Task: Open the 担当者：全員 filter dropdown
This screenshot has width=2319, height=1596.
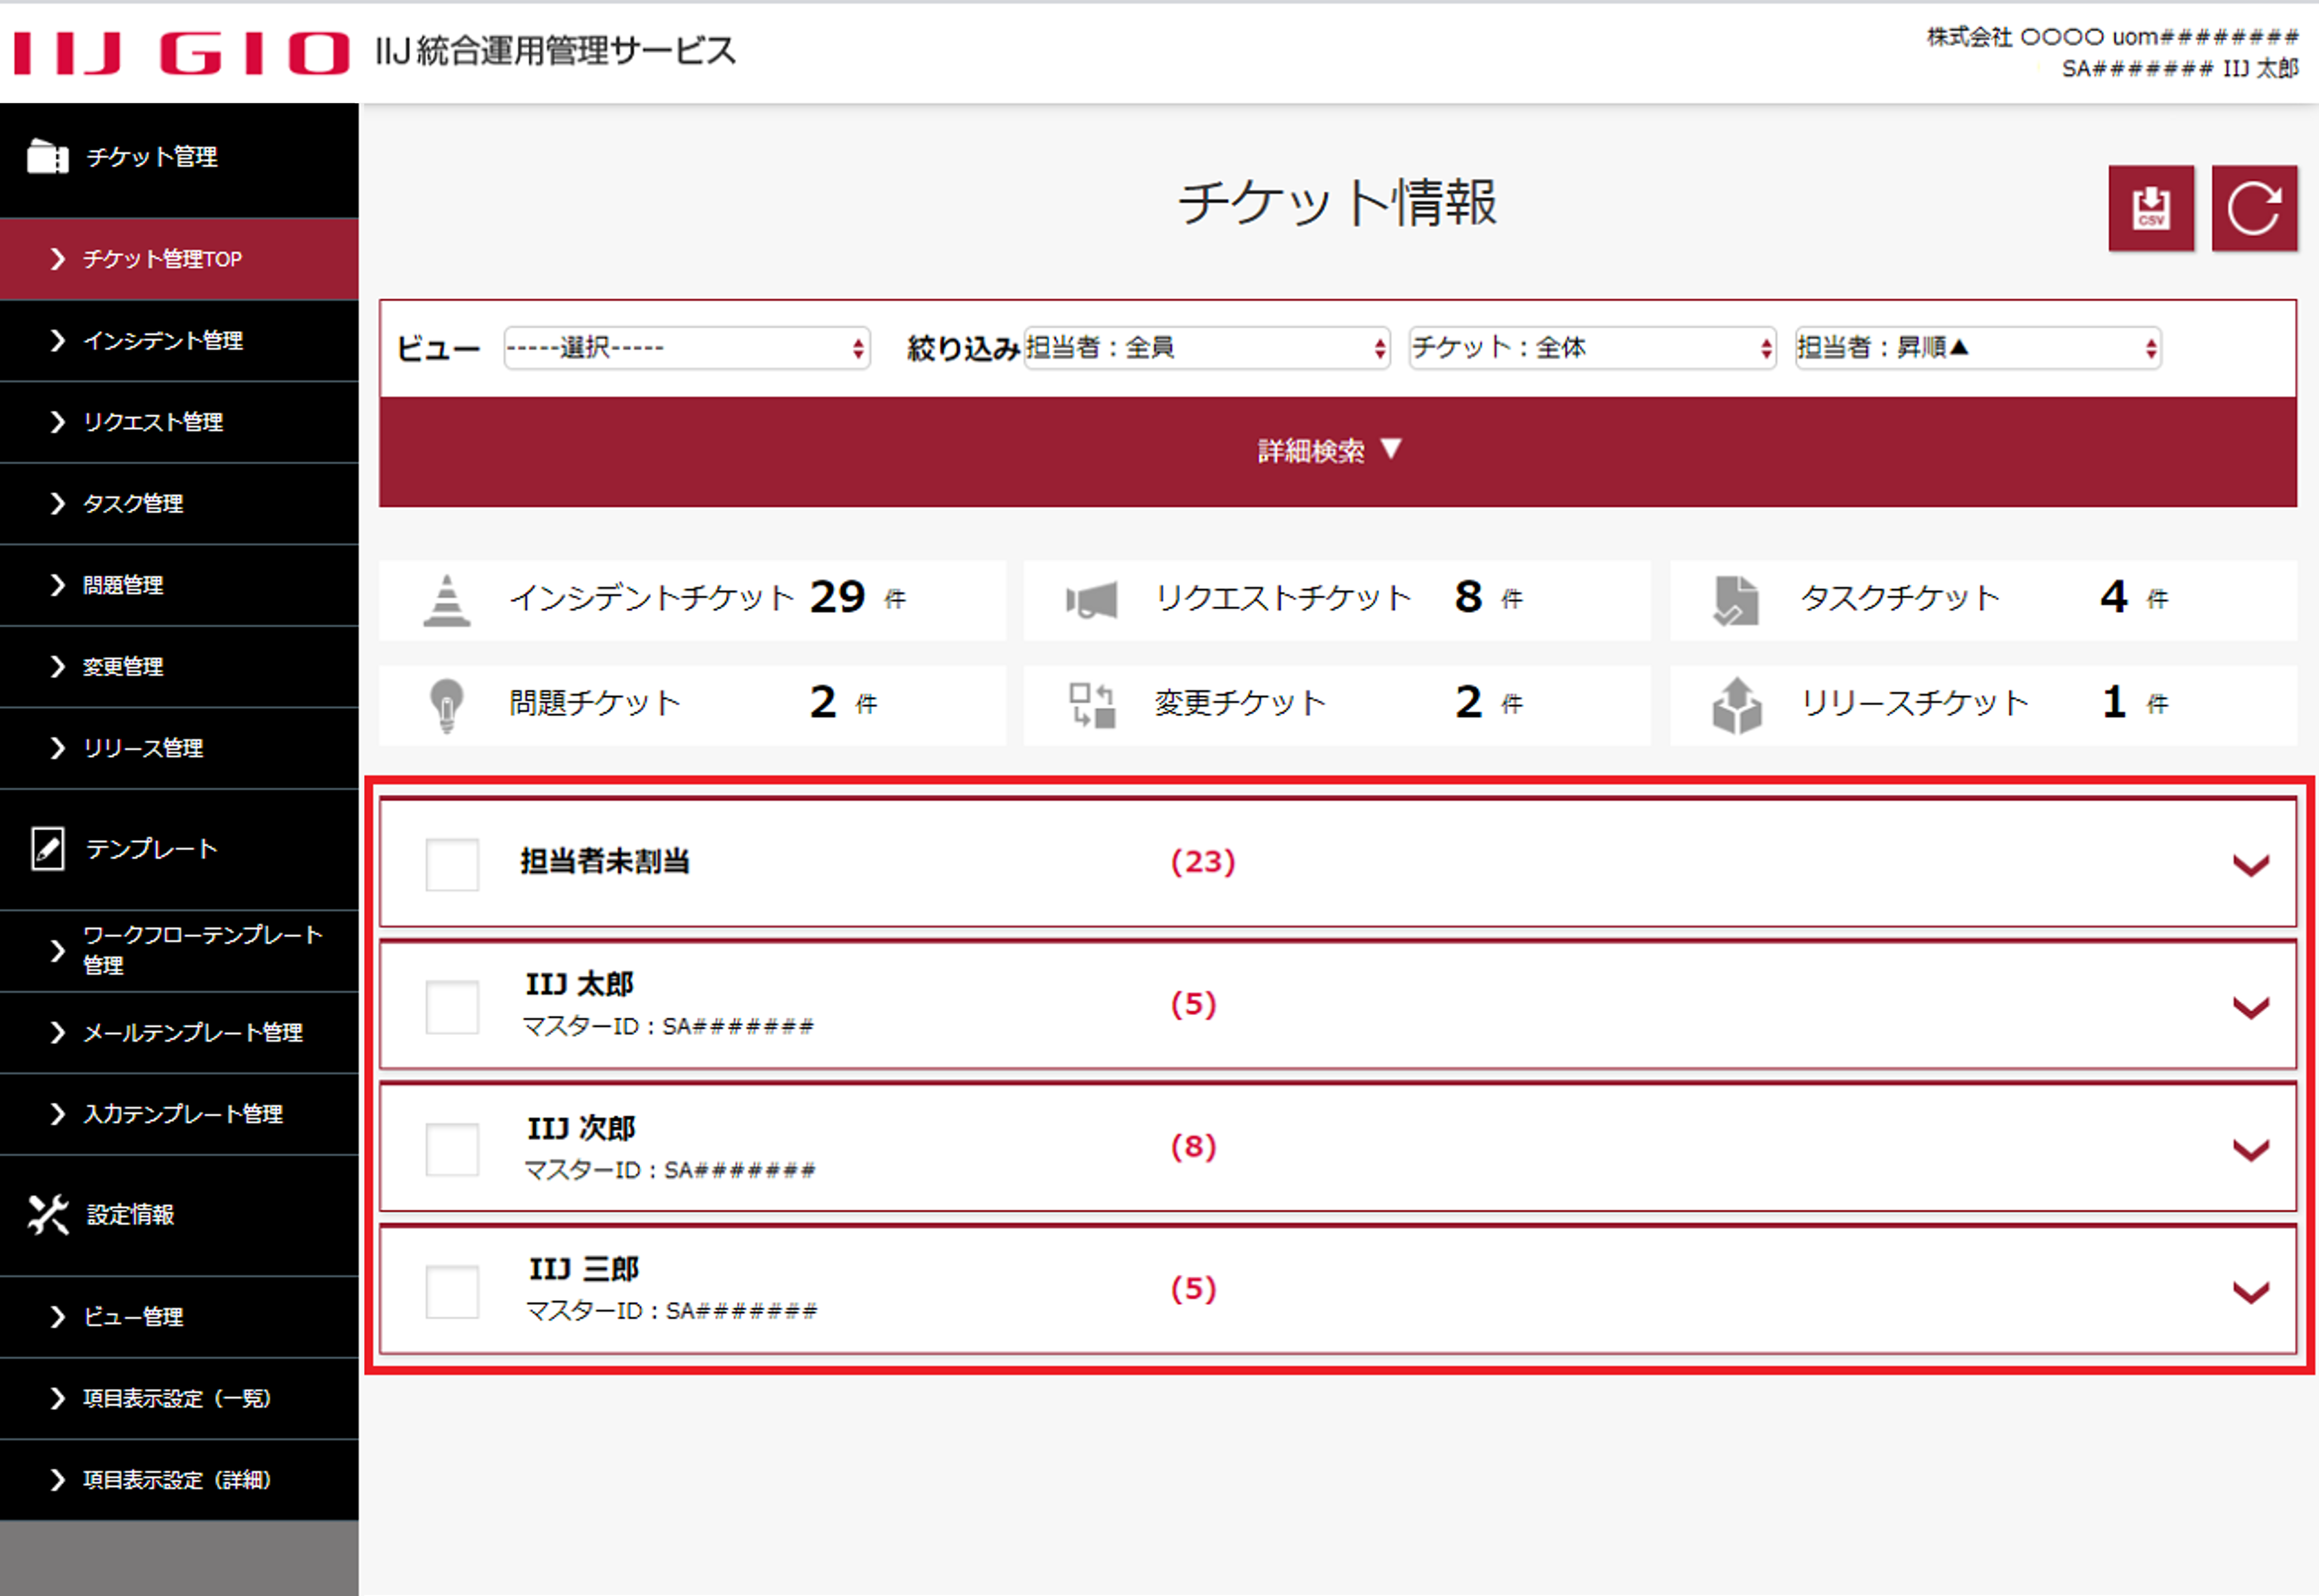Action: point(1206,348)
